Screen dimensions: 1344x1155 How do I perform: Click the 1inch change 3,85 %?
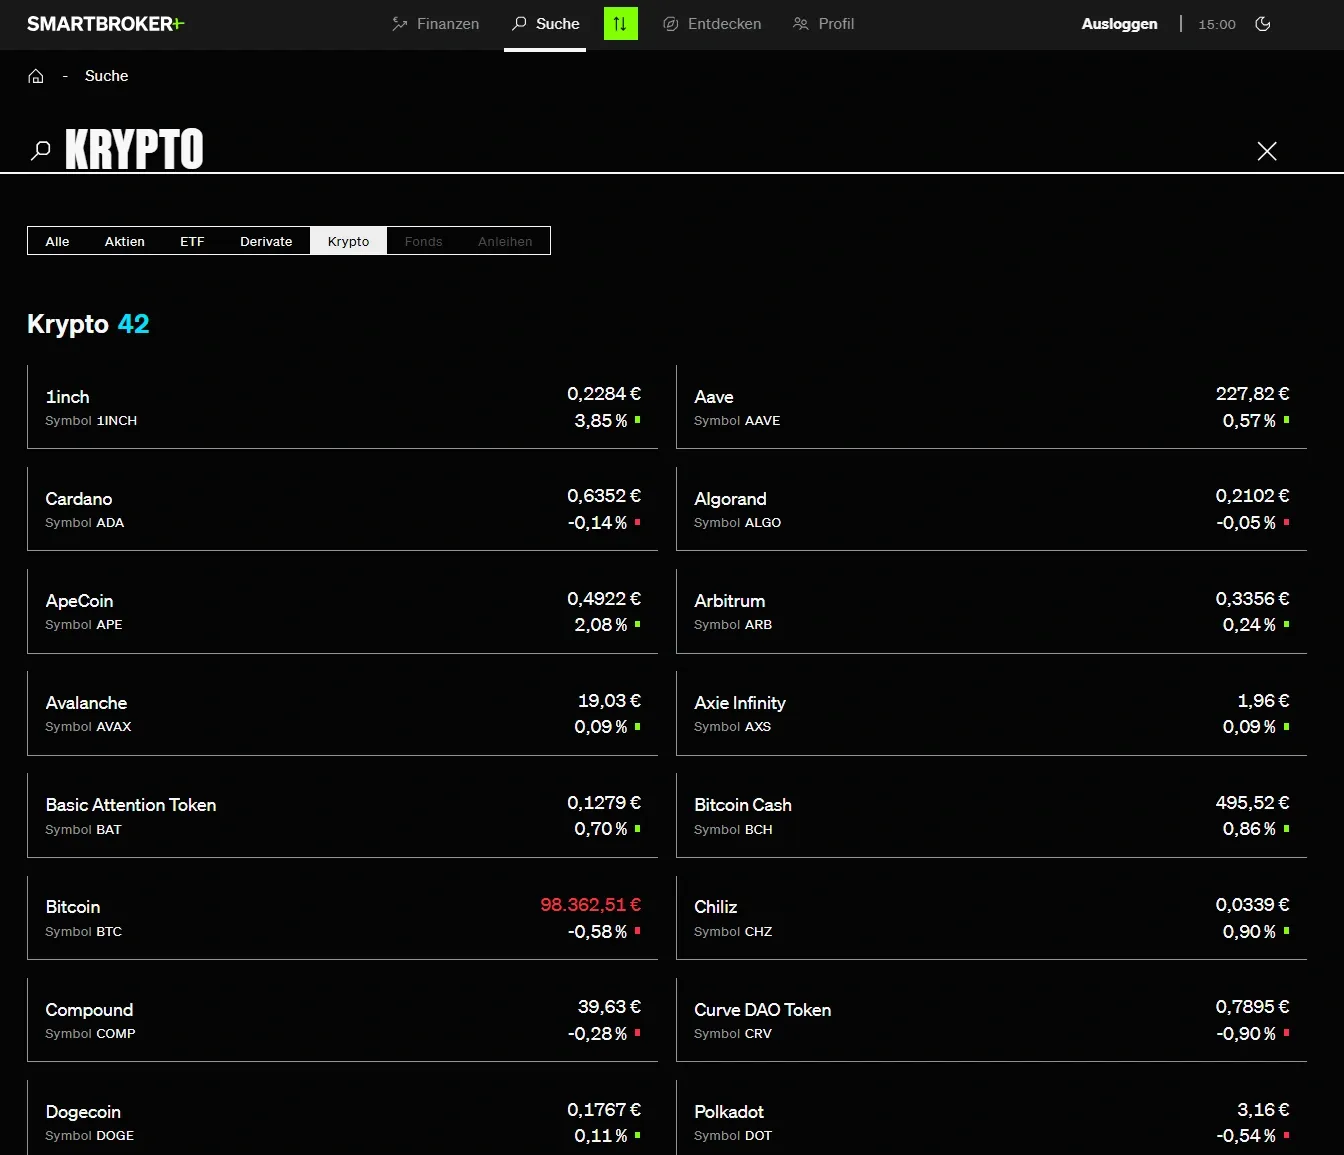(600, 421)
